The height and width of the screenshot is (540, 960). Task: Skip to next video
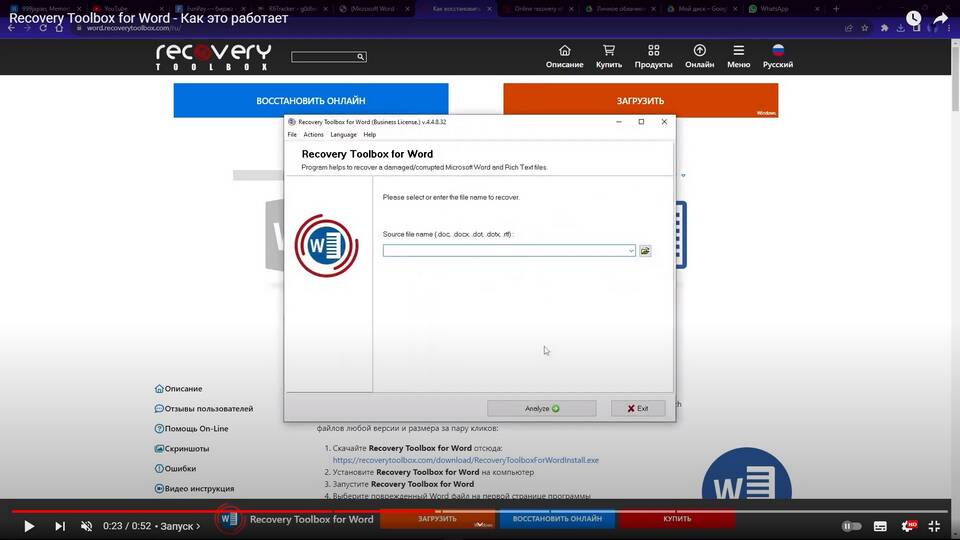click(x=59, y=526)
